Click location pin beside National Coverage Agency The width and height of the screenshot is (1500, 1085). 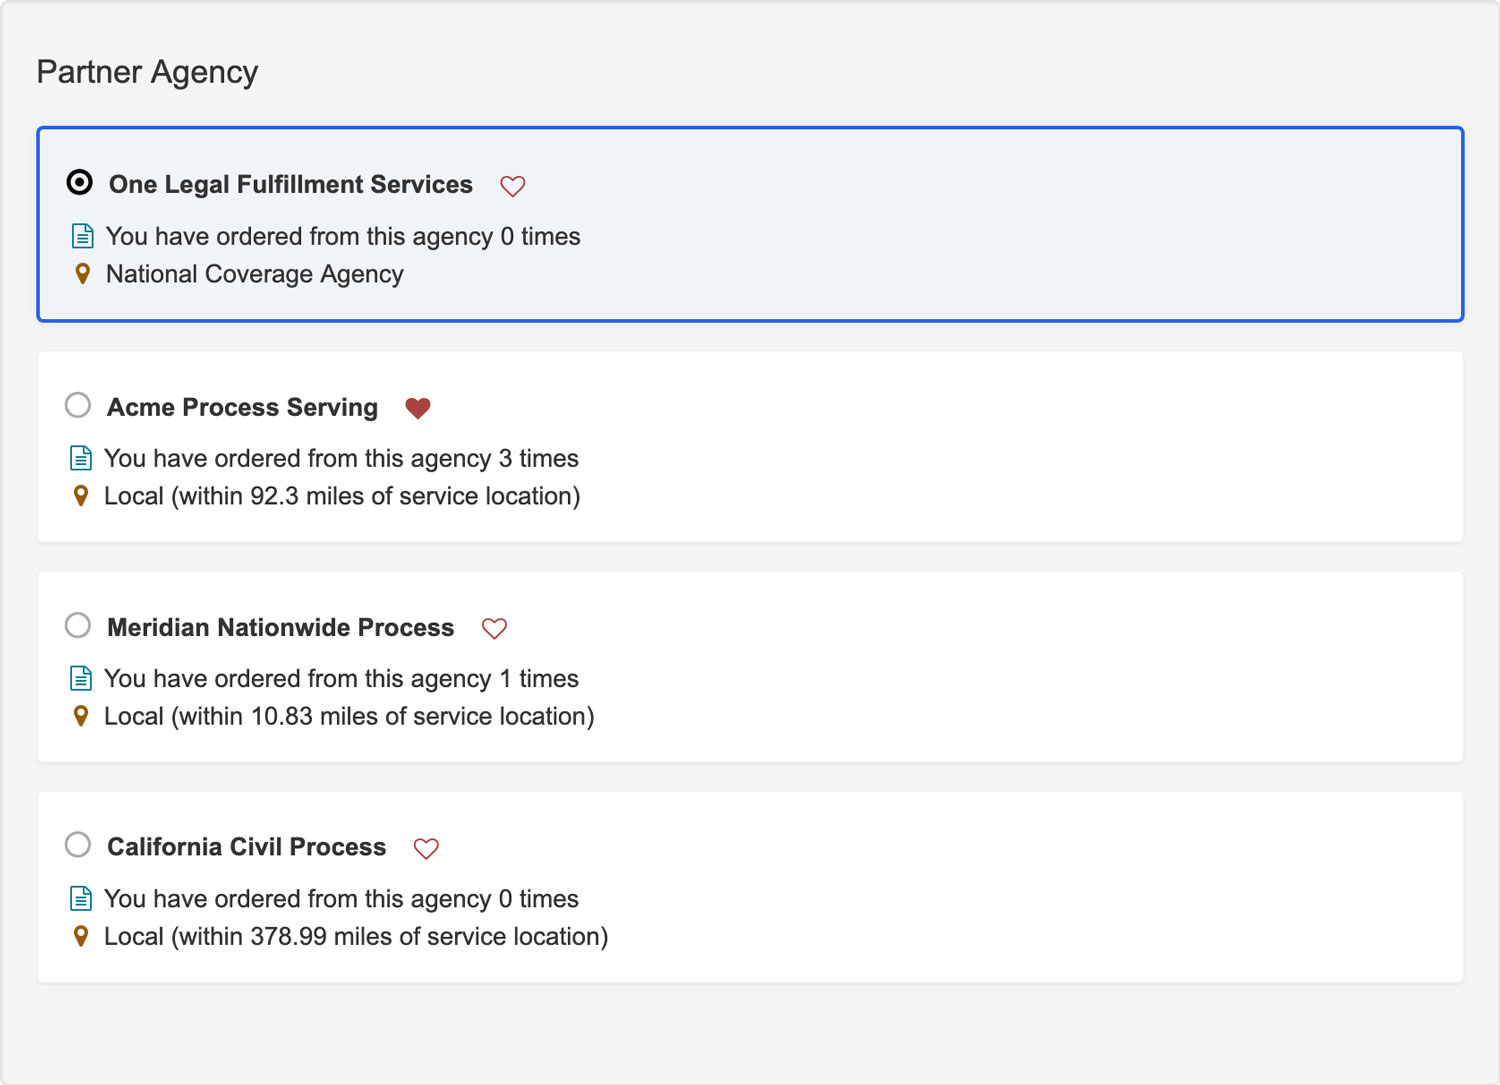pyautogui.click(x=83, y=274)
